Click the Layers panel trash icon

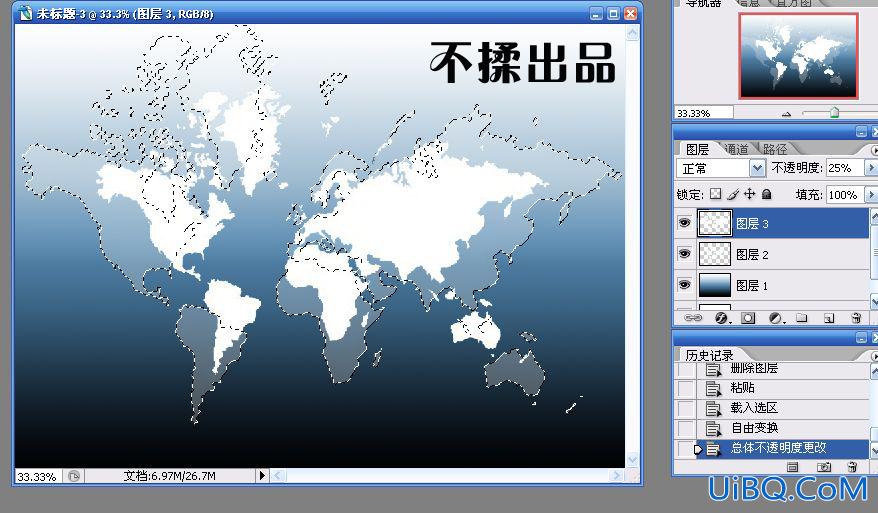(856, 318)
